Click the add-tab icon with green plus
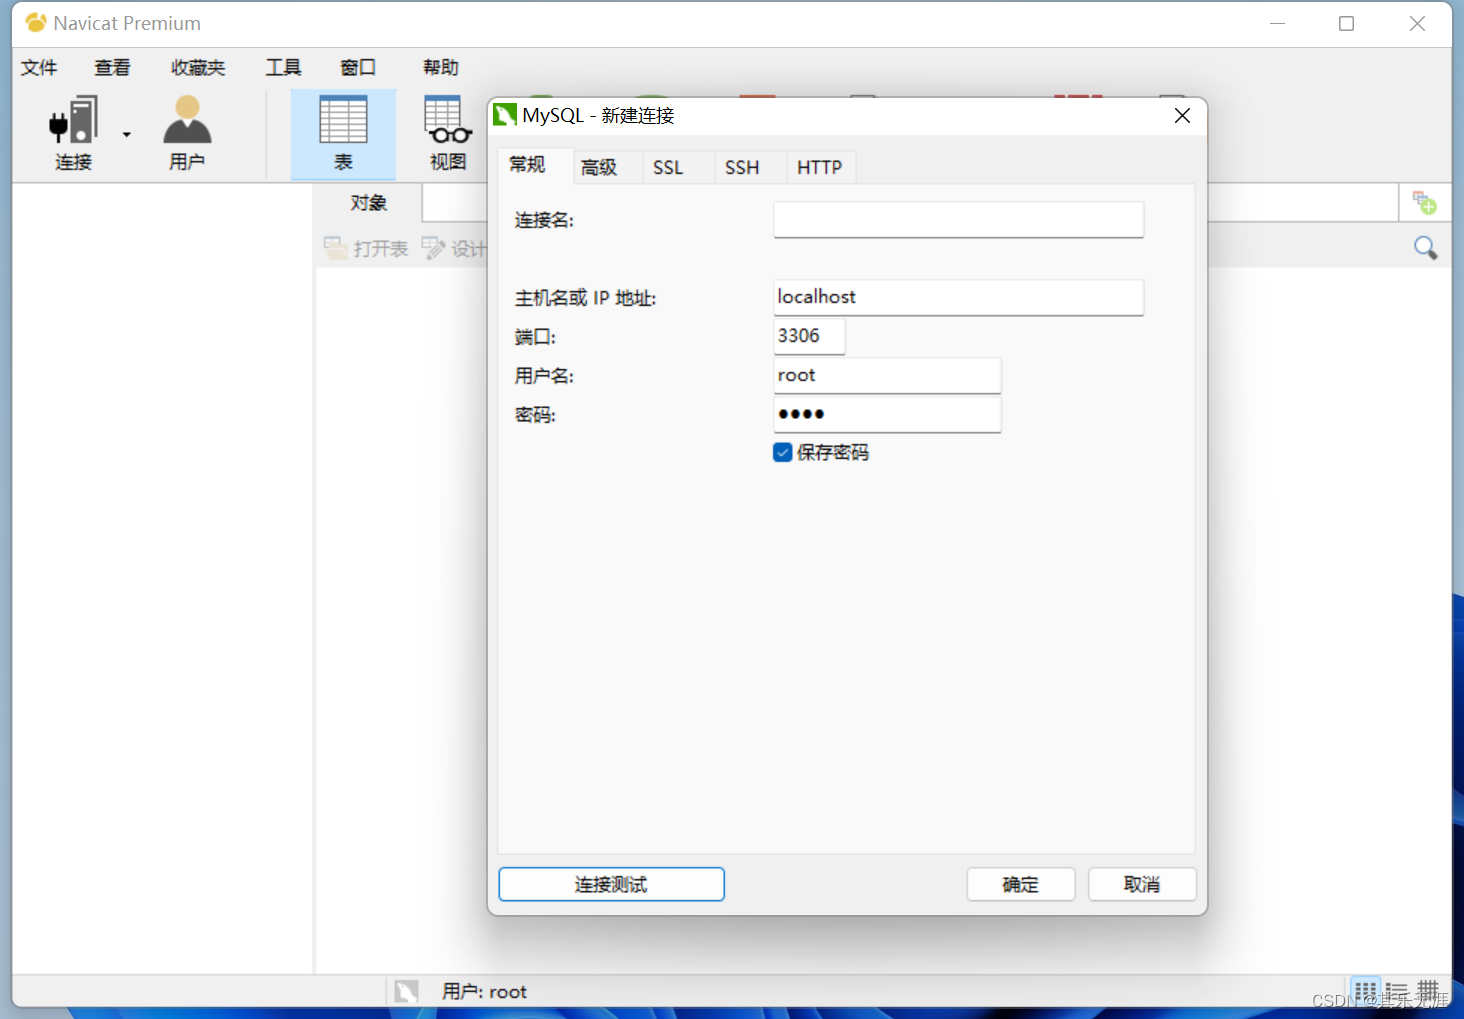The height and width of the screenshot is (1019, 1464). 1425,203
